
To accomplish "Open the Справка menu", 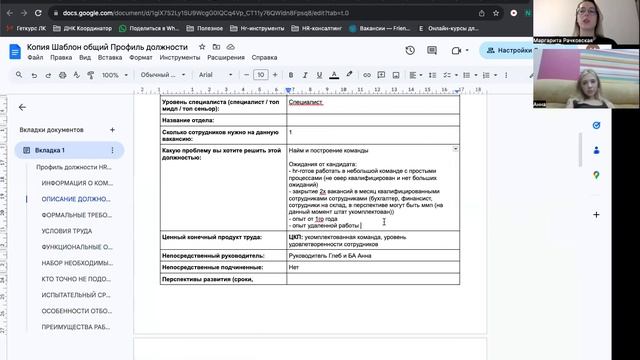I will tap(264, 58).
